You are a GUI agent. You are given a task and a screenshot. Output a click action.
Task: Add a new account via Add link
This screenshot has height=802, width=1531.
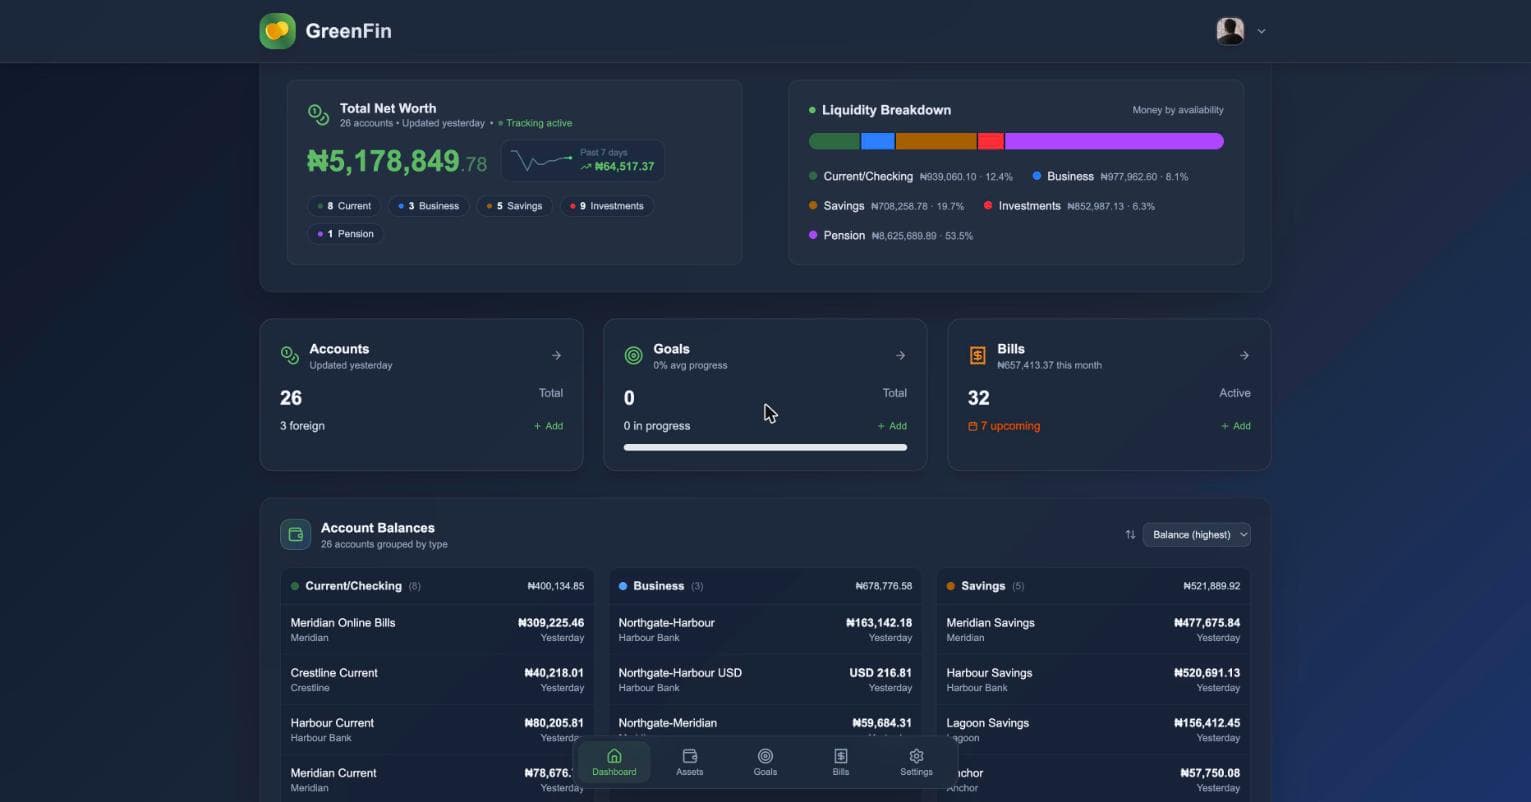click(548, 426)
